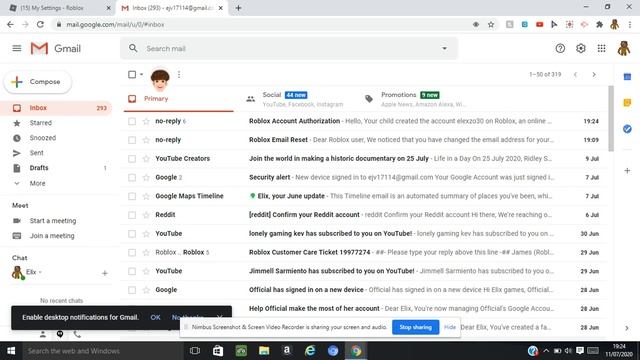Show search options dropdown in search bar
Viewport: 640px width, 360px height.
444,49
